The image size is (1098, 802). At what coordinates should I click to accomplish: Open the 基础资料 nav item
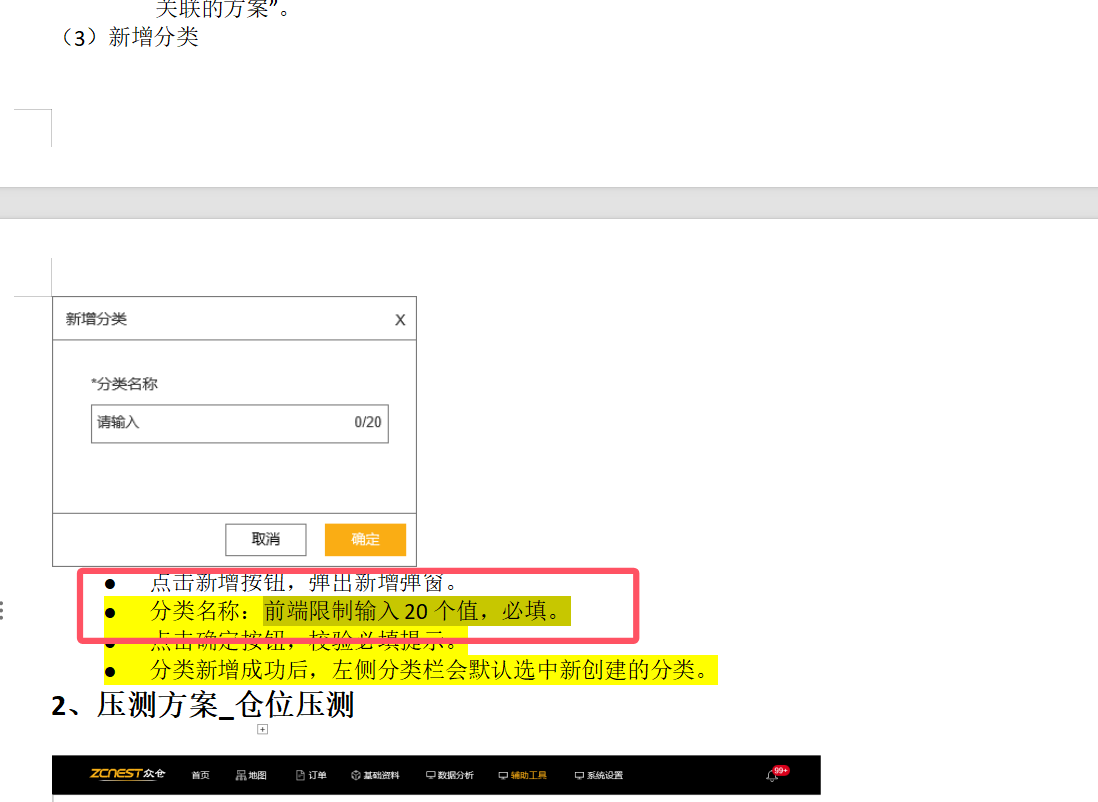pyautogui.click(x=375, y=775)
